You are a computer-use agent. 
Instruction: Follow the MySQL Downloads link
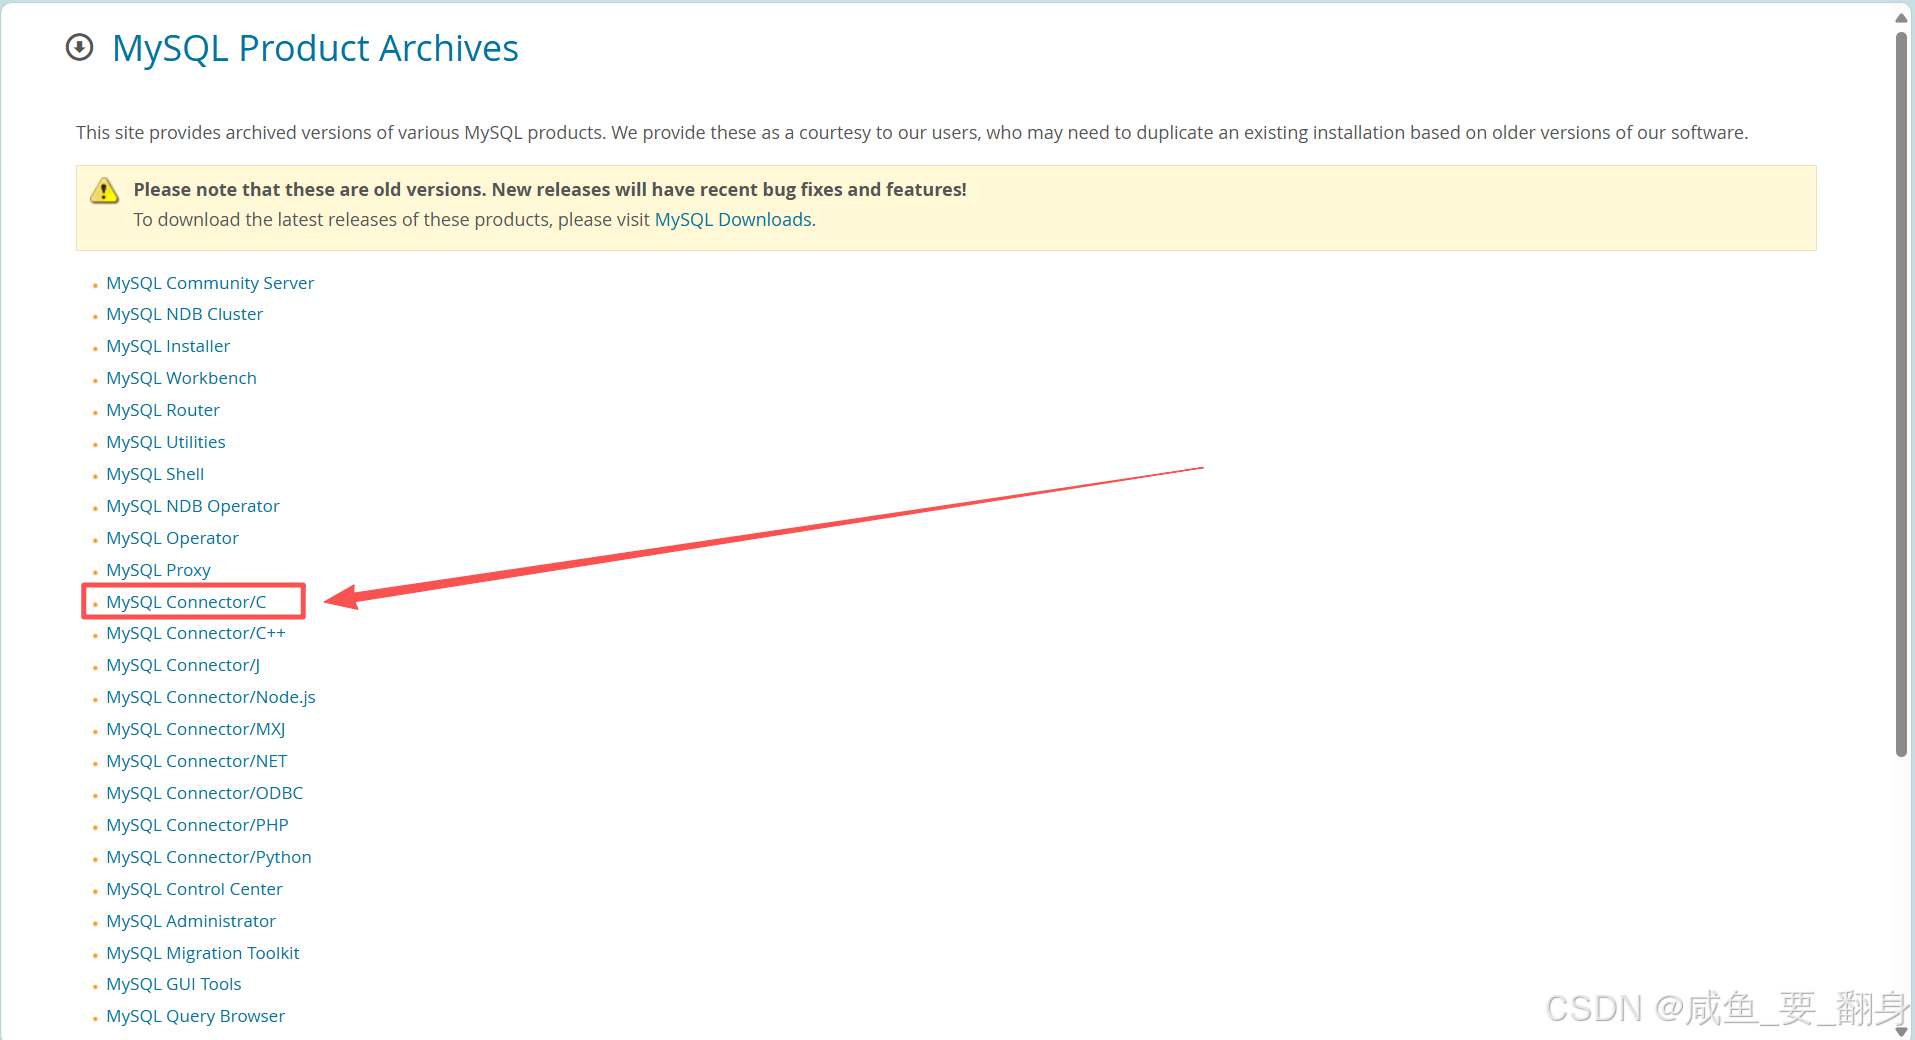[733, 220]
